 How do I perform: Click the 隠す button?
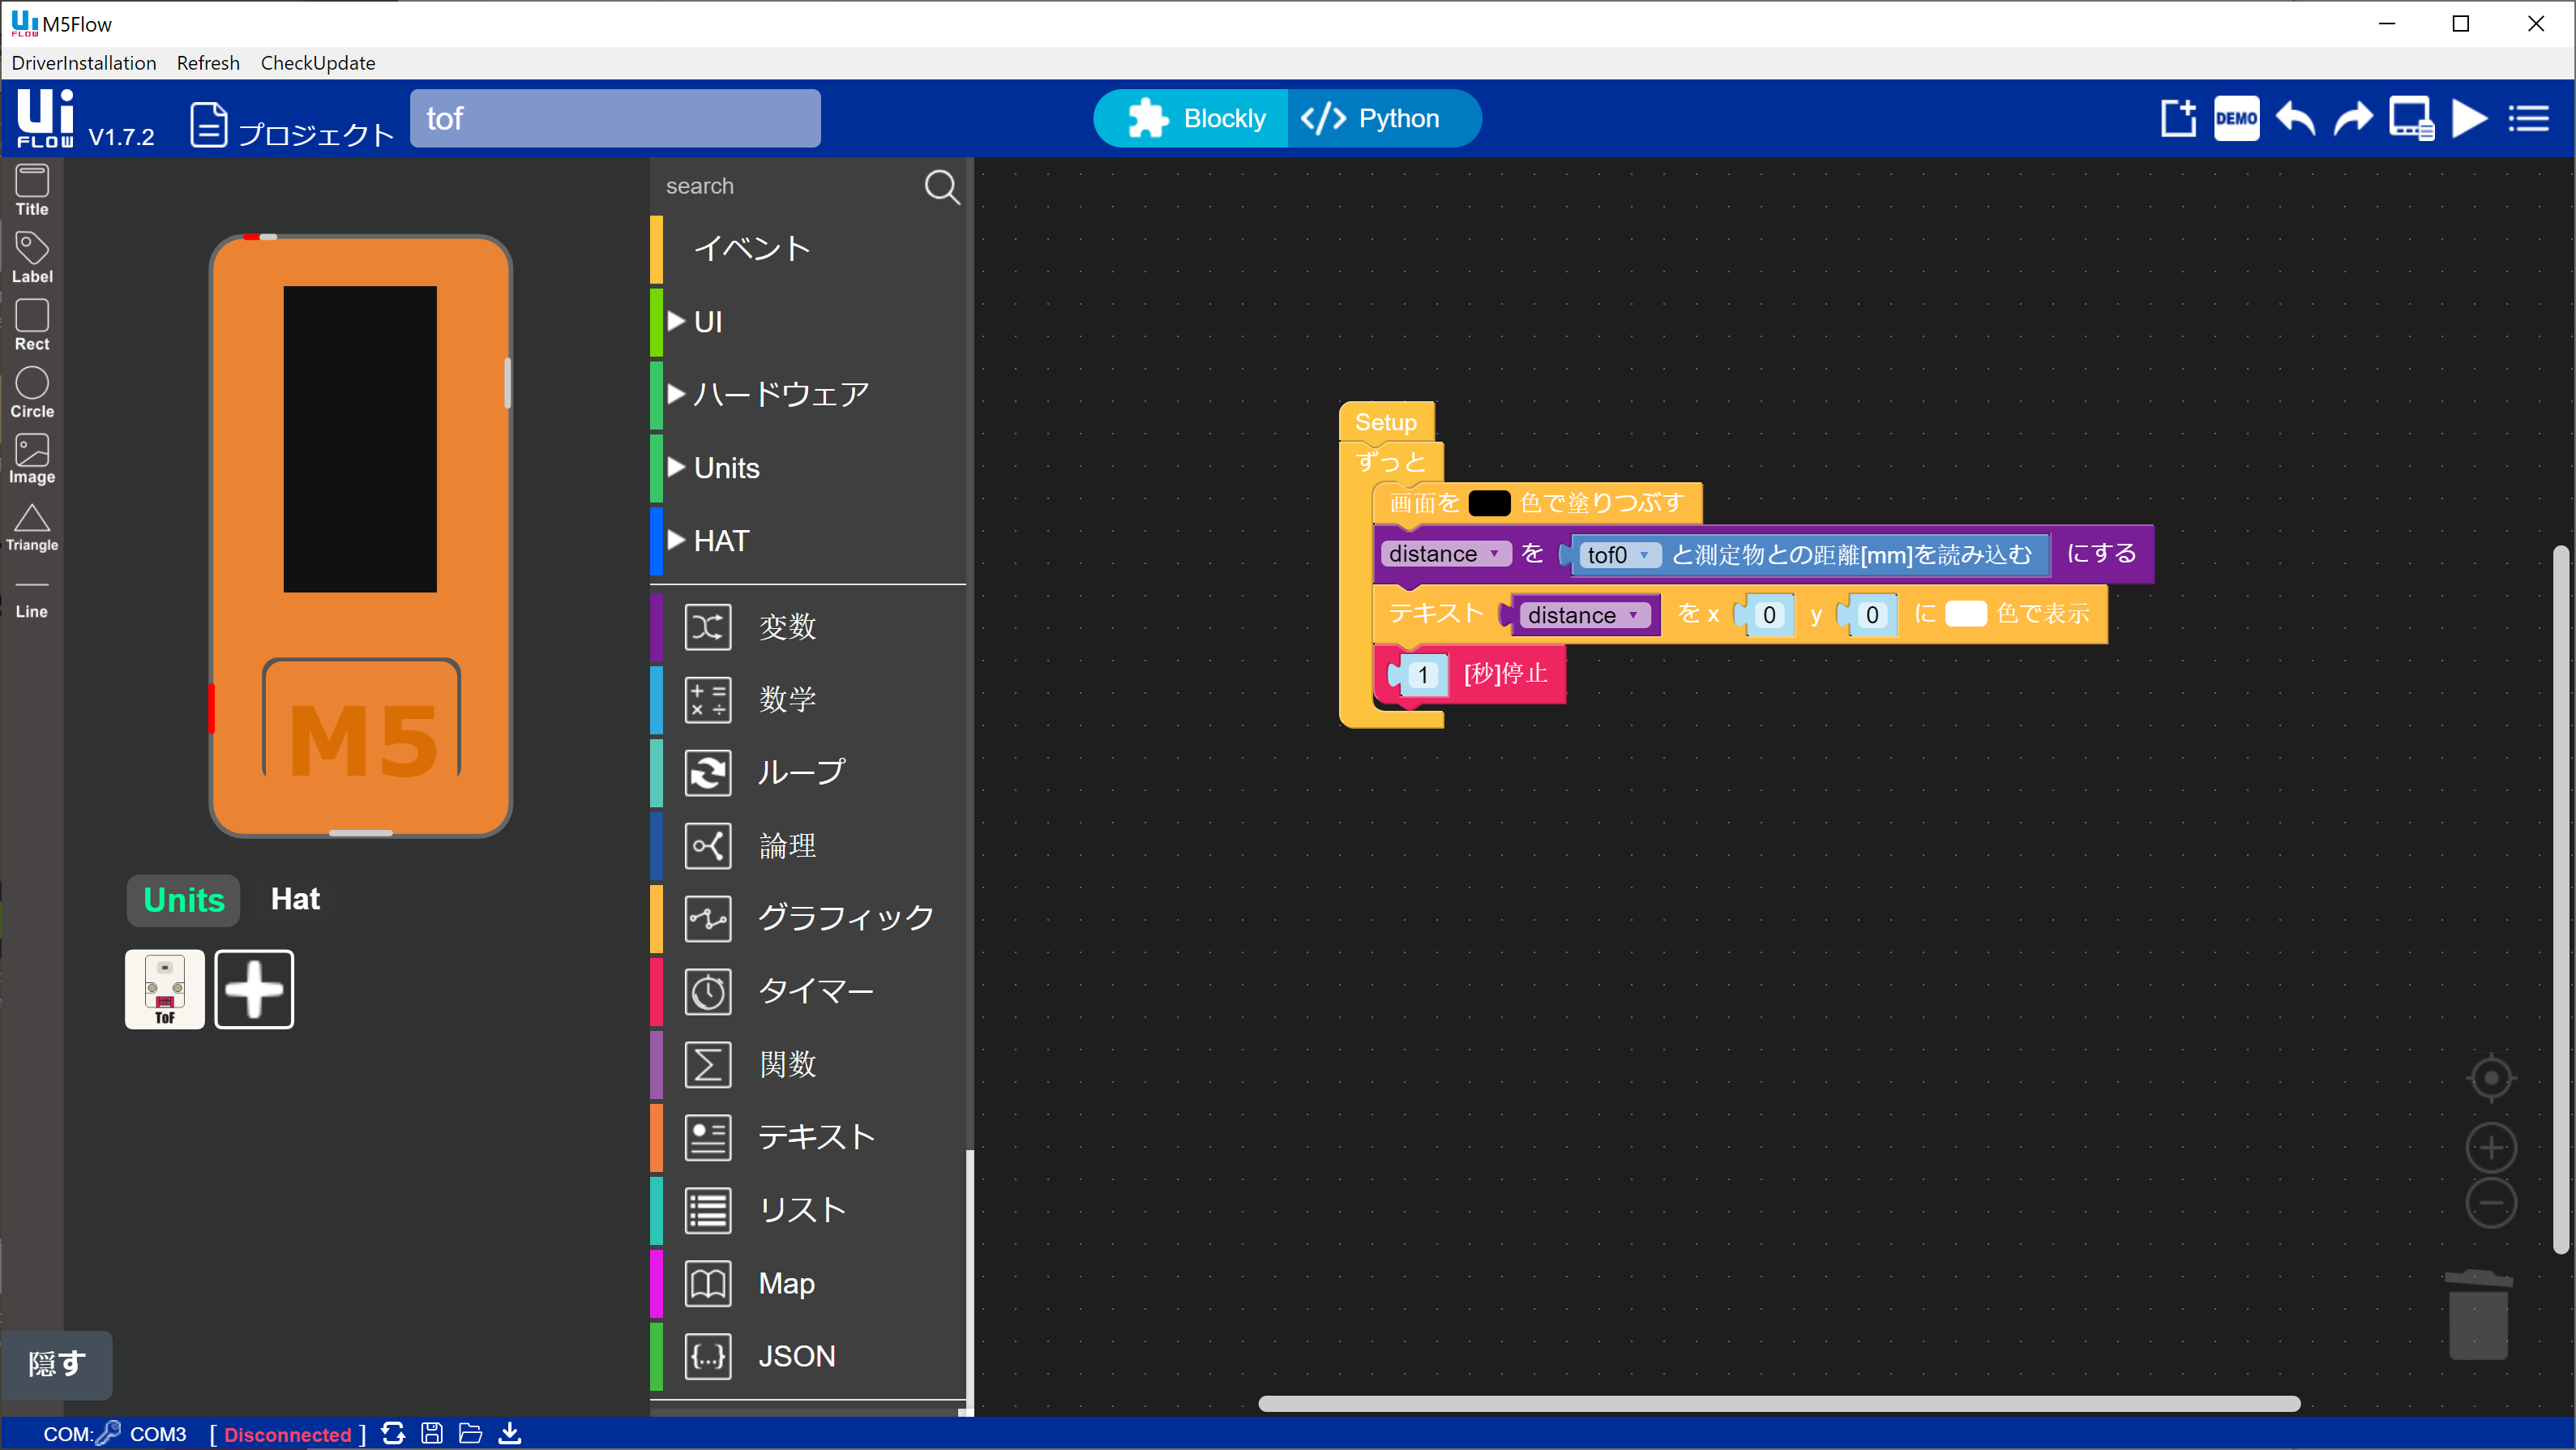(57, 1364)
